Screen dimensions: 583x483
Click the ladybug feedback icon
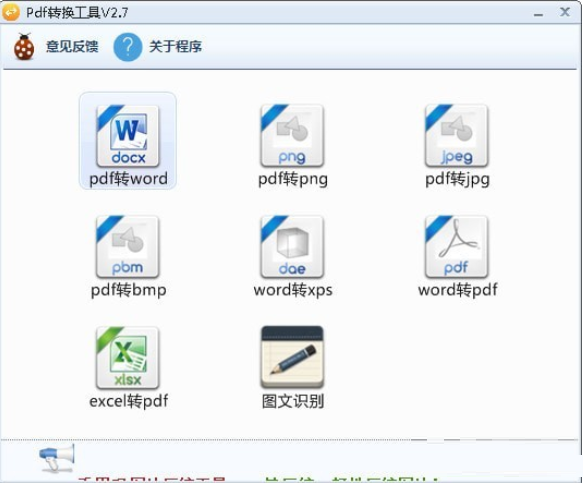(24, 46)
